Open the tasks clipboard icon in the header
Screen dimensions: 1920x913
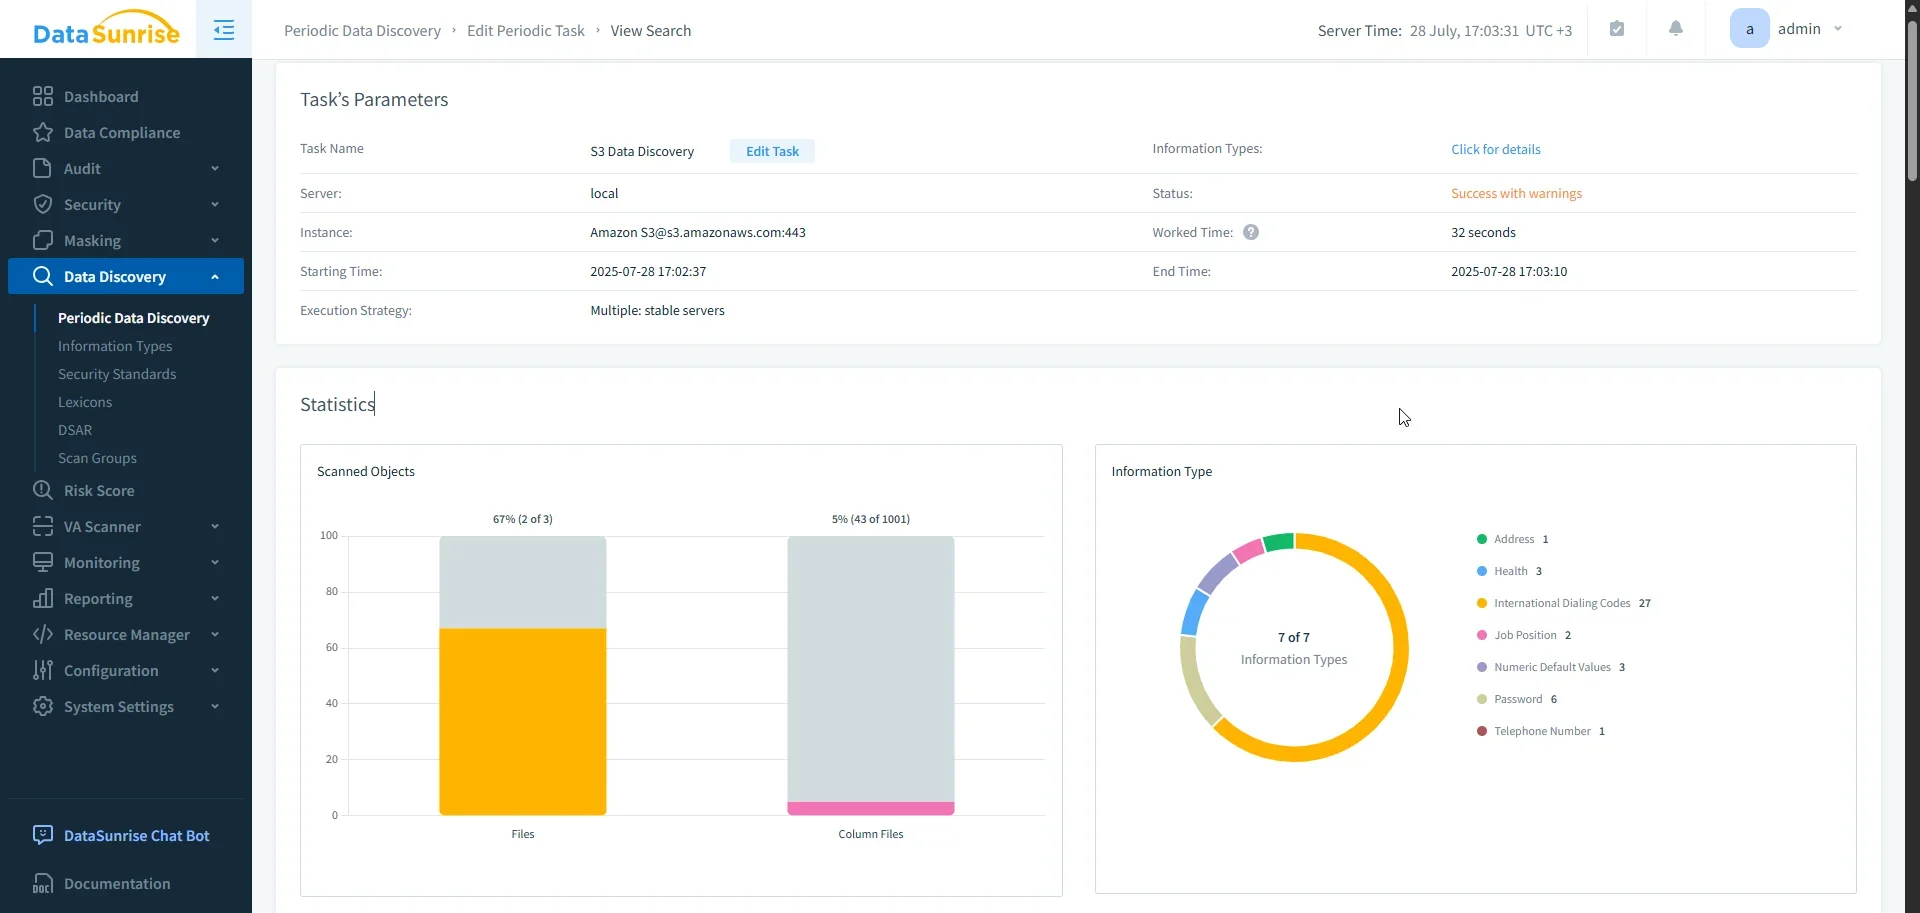1617,29
